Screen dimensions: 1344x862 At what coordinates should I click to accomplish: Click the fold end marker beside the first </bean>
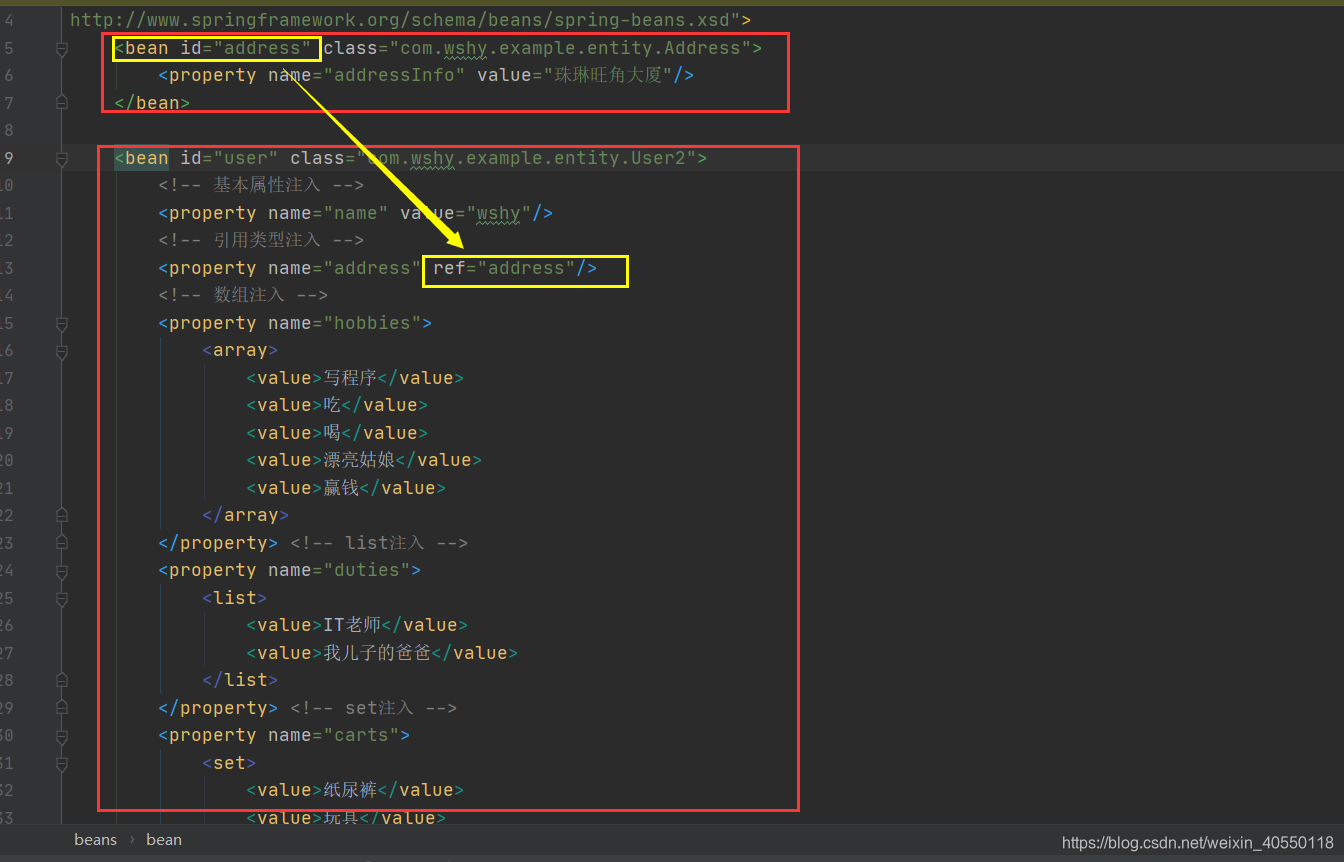pyautogui.click(x=62, y=102)
